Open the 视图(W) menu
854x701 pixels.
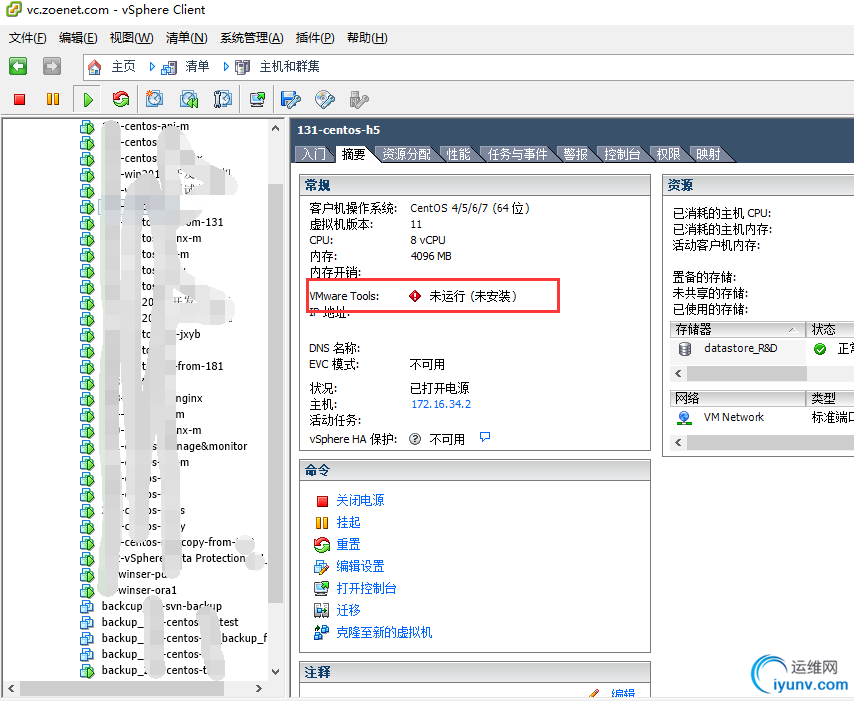point(131,38)
